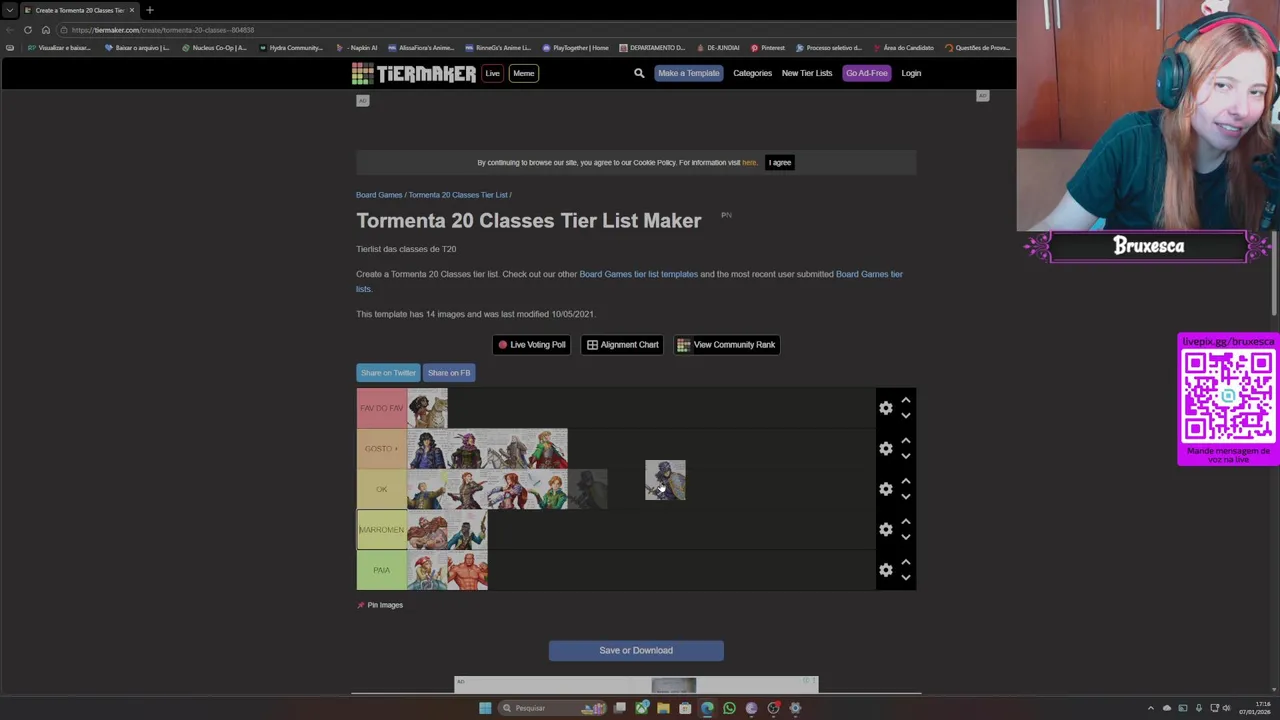Open File Explorer from taskbar

click(x=663, y=708)
